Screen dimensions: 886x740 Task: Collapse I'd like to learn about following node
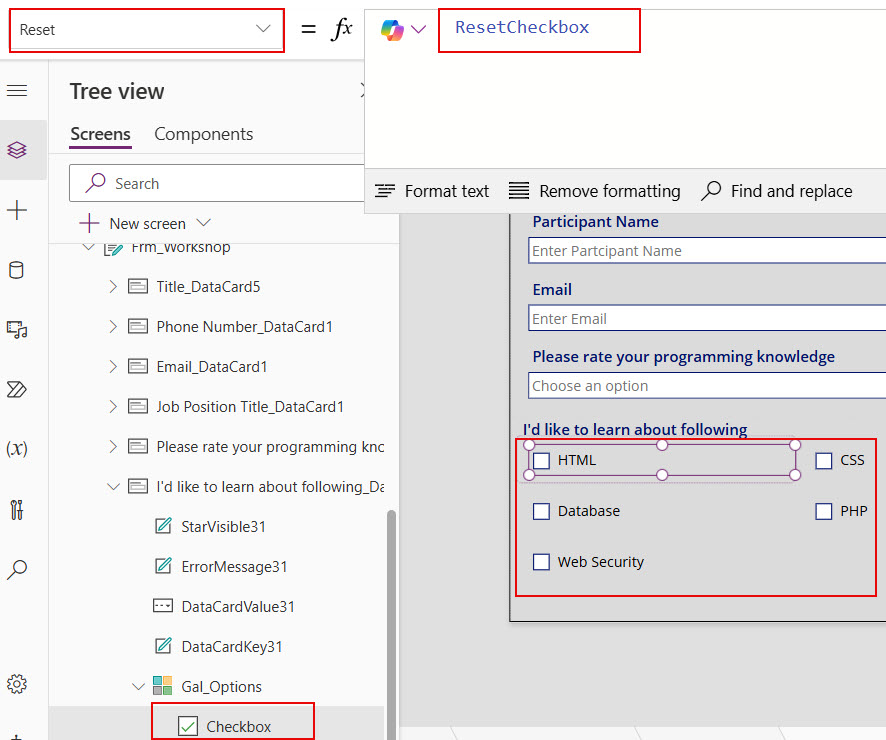tap(114, 486)
